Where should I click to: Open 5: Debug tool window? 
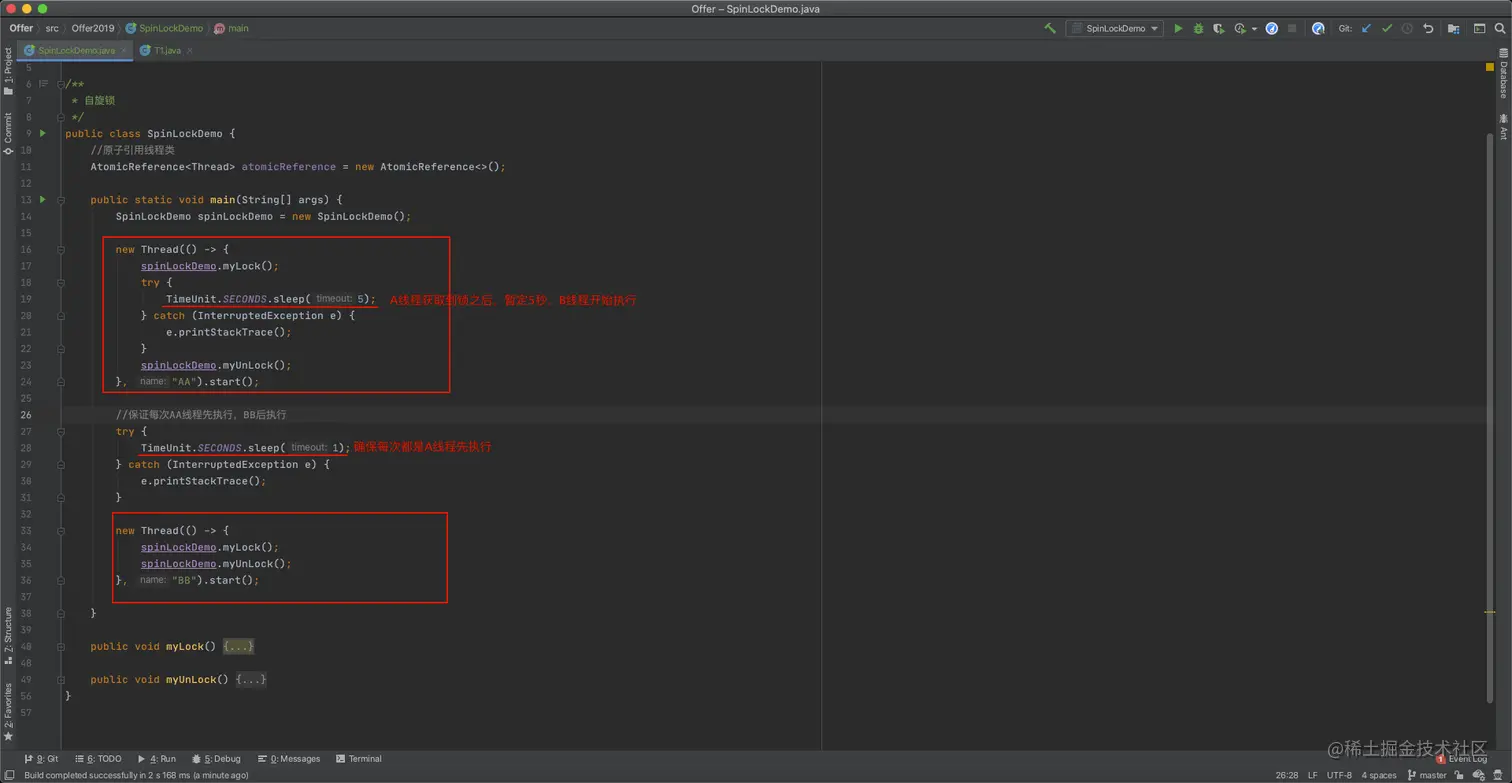[x=216, y=759]
